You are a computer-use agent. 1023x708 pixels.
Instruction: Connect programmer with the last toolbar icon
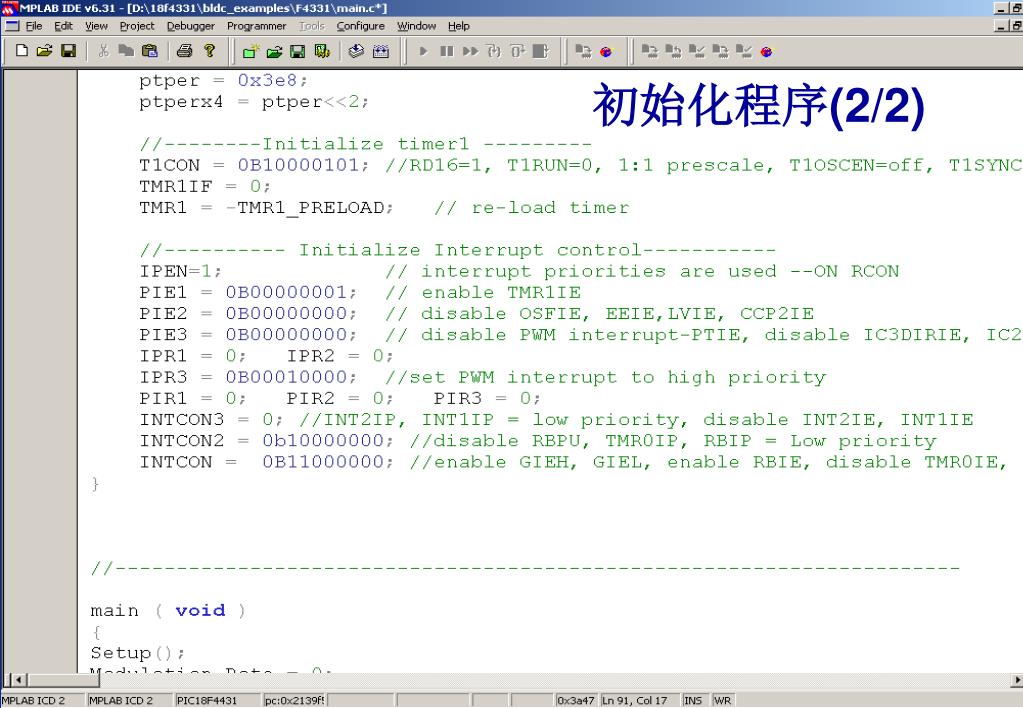coord(767,52)
